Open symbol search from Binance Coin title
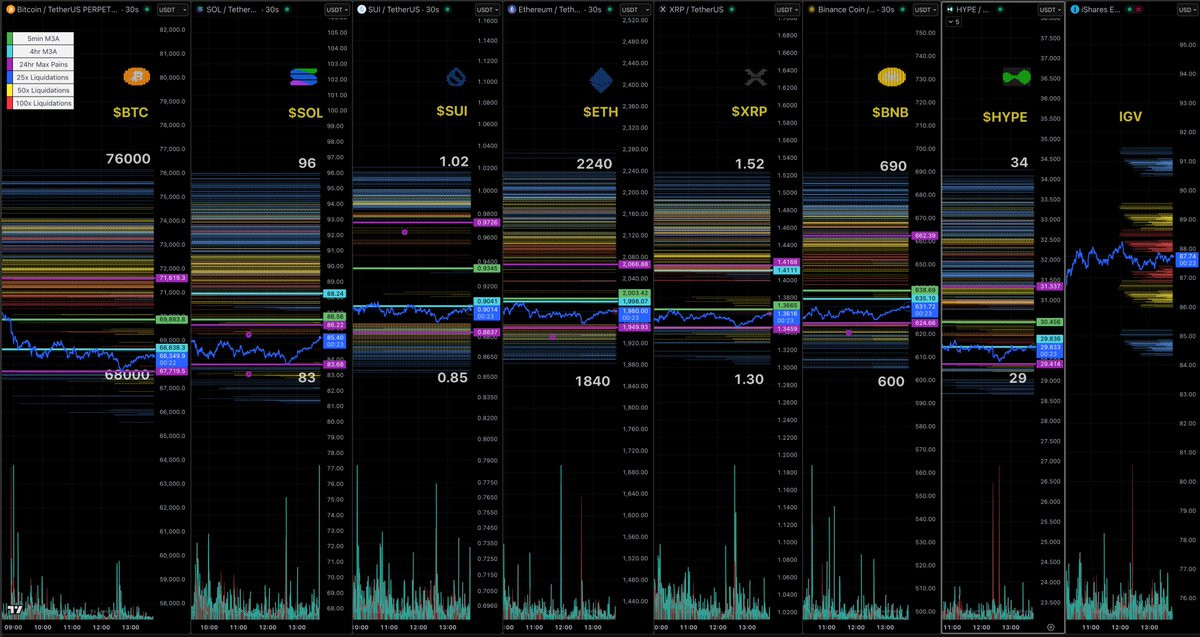The height and width of the screenshot is (637, 1200). pos(847,9)
